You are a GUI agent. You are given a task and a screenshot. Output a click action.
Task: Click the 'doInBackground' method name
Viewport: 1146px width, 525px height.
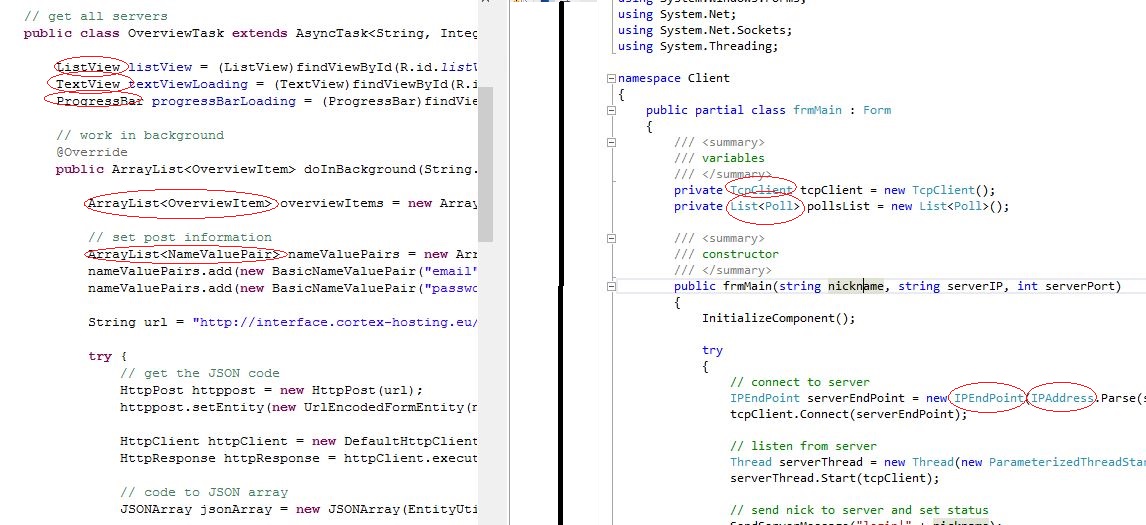pyautogui.click(x=358, y=169)
